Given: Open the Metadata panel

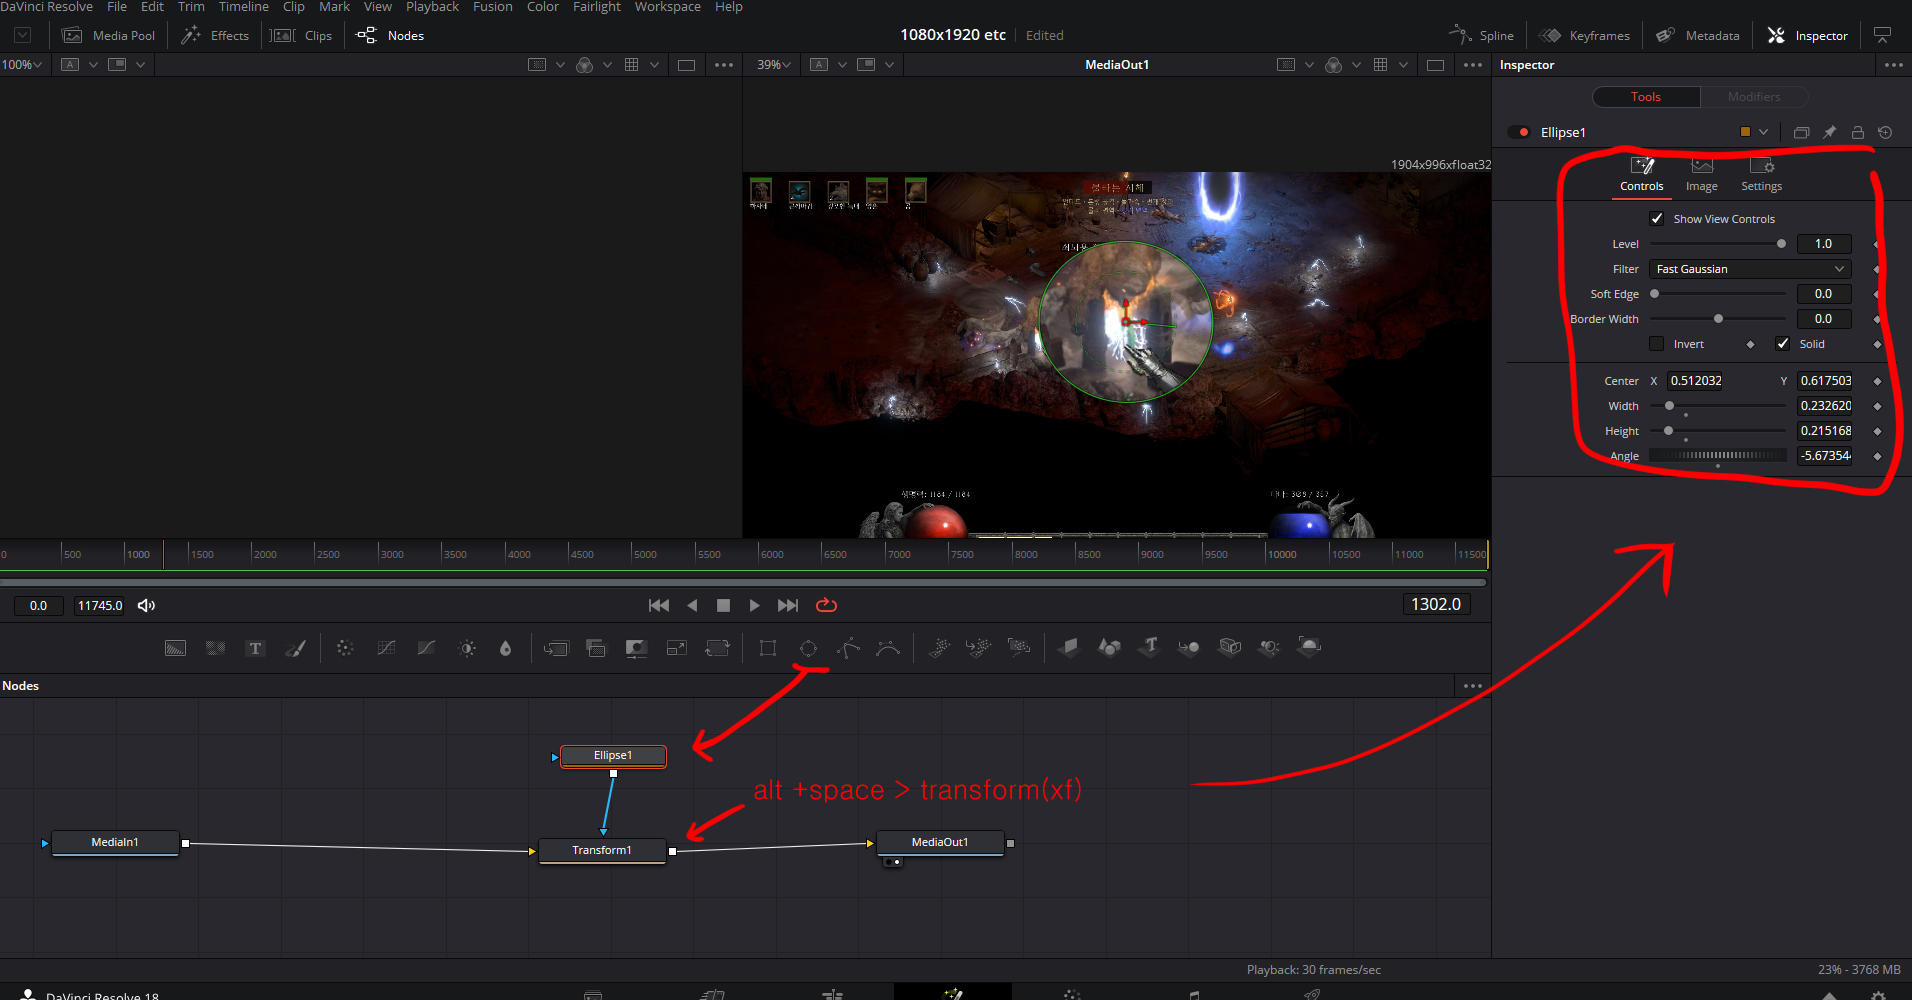Looking at the screenshot, I should pyautogui.click(x=1698, y=35).
